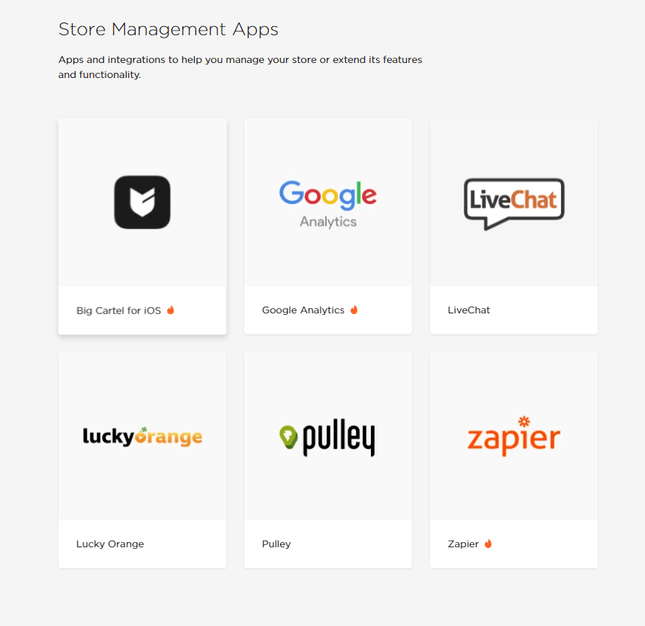Open the Zapier text label
Screen dimensions: 645x626
[x=463, y=544]
